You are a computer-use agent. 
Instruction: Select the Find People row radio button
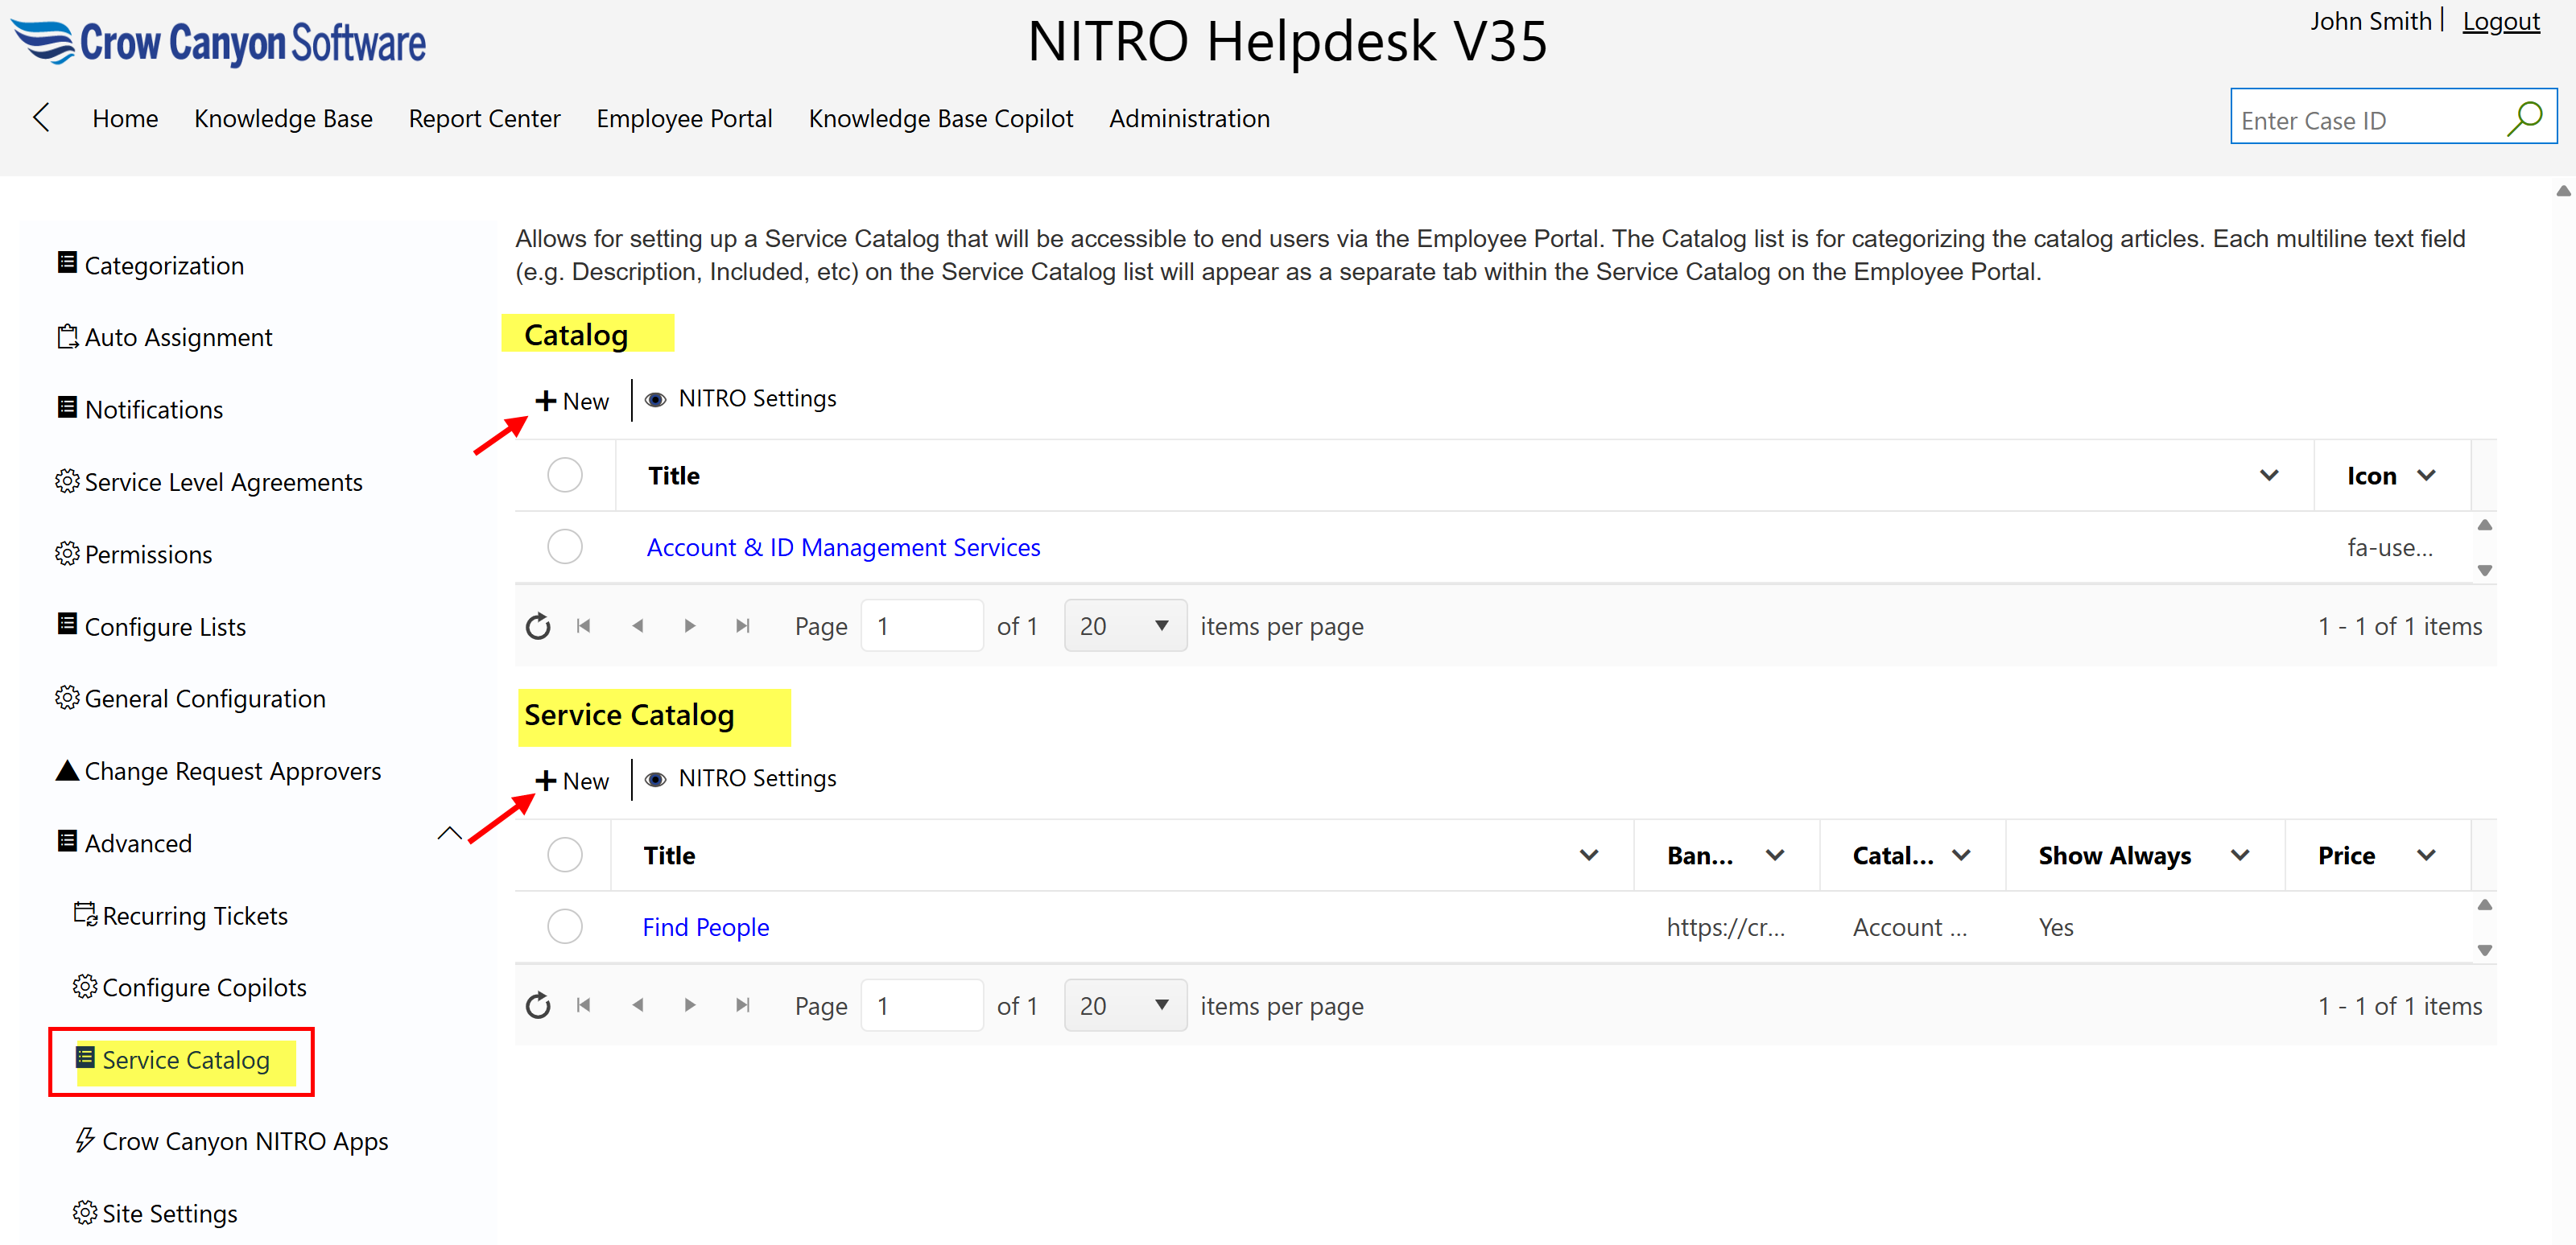coord(565,927)
